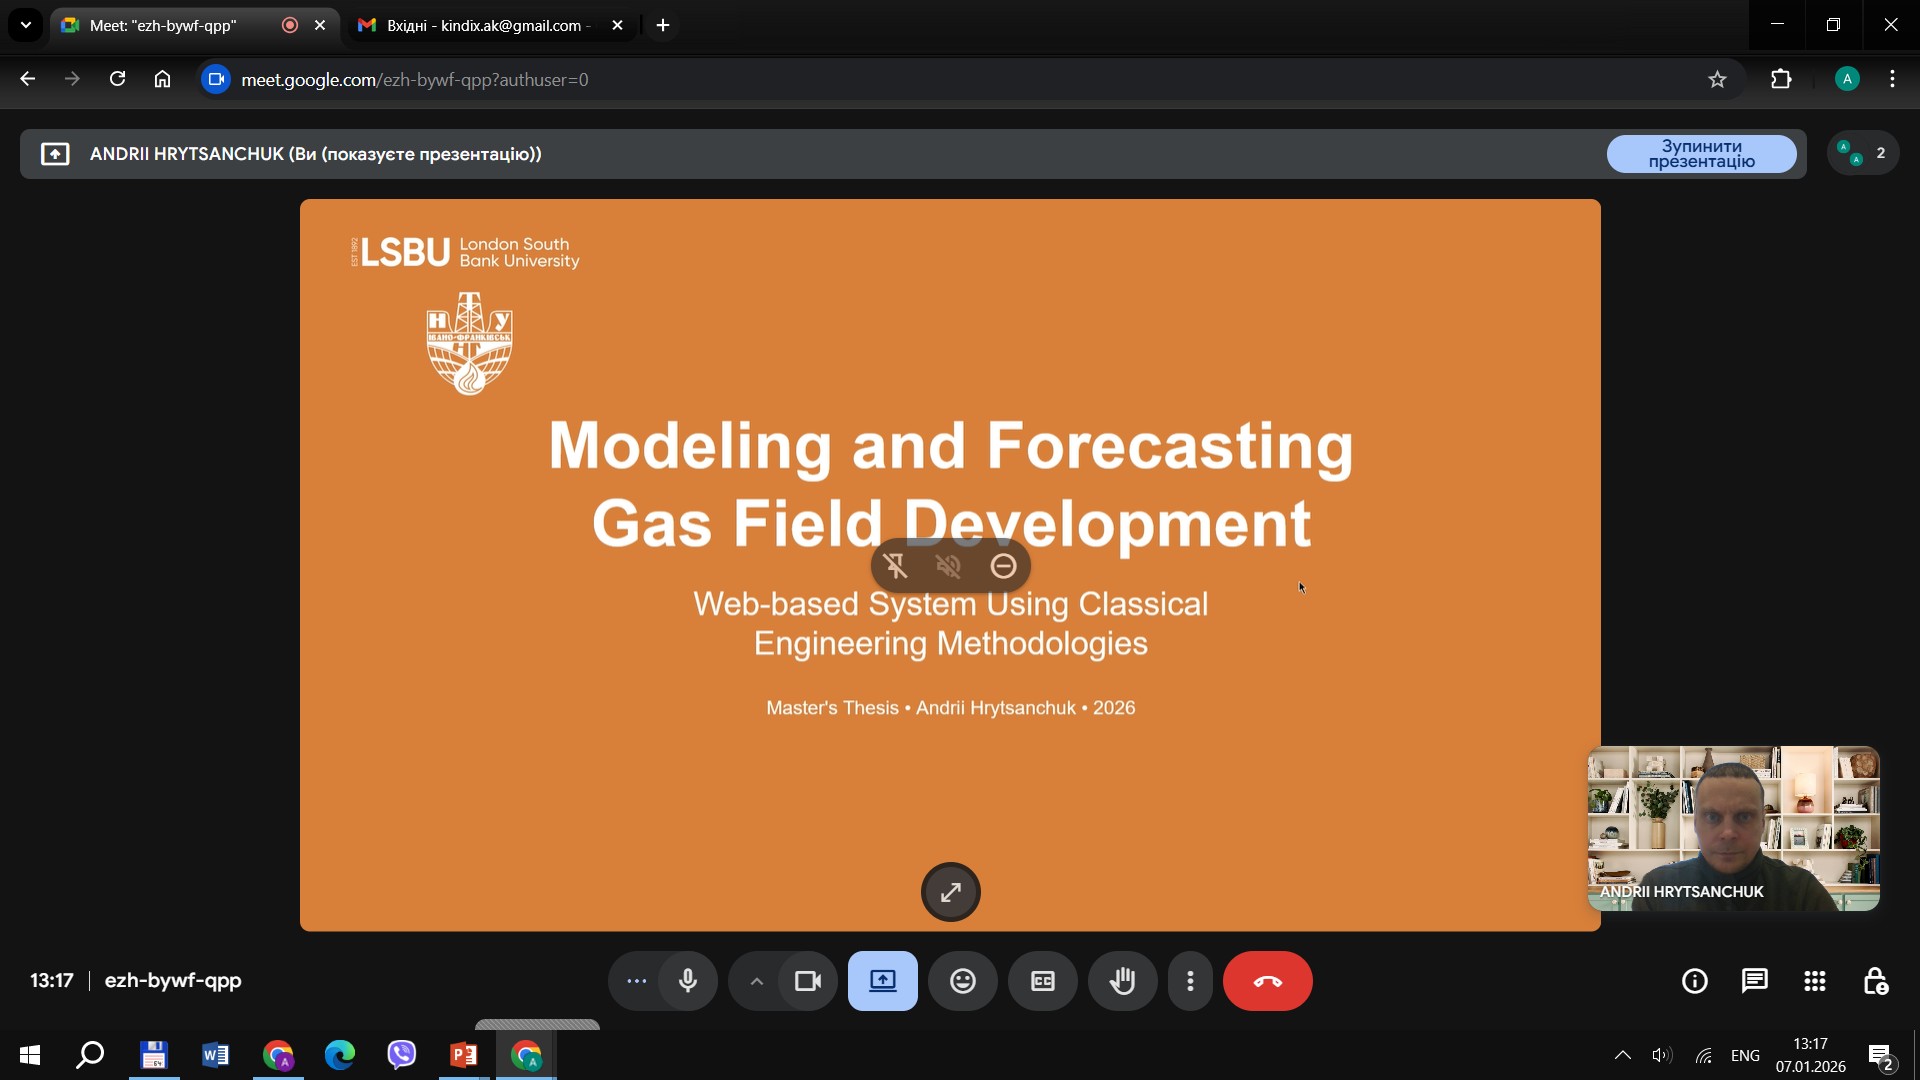Toggle closed captions
The image size is (1920, 1080).
(x=1042, y=981)
